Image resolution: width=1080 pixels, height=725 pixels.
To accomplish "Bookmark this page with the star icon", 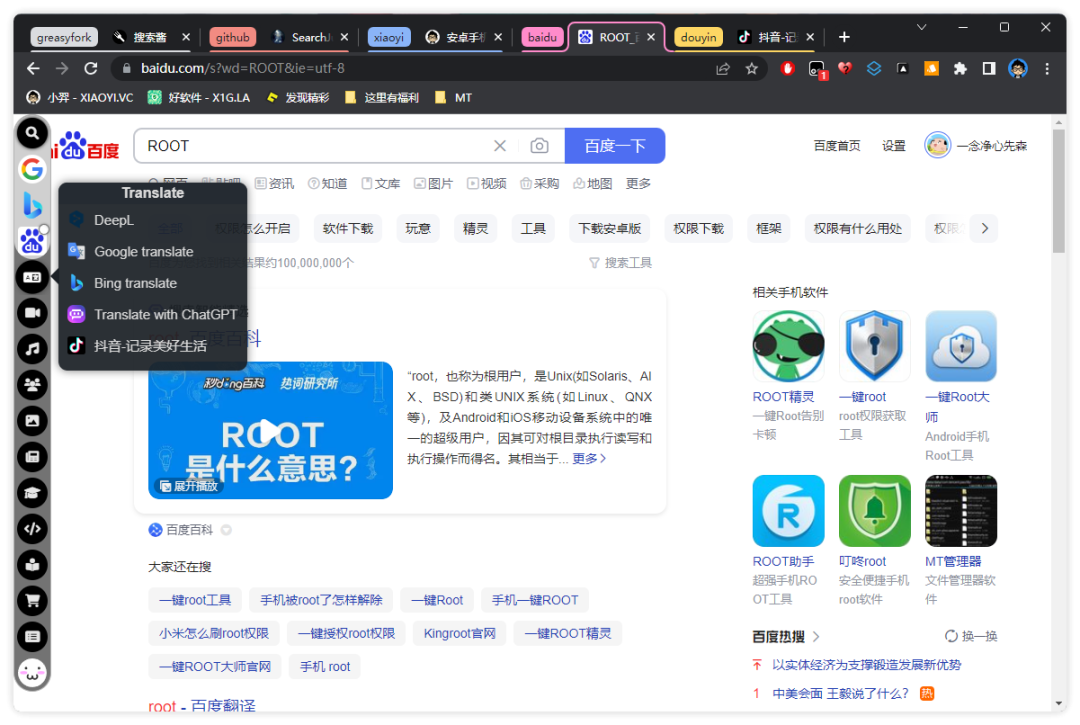I will pos(751,69).
